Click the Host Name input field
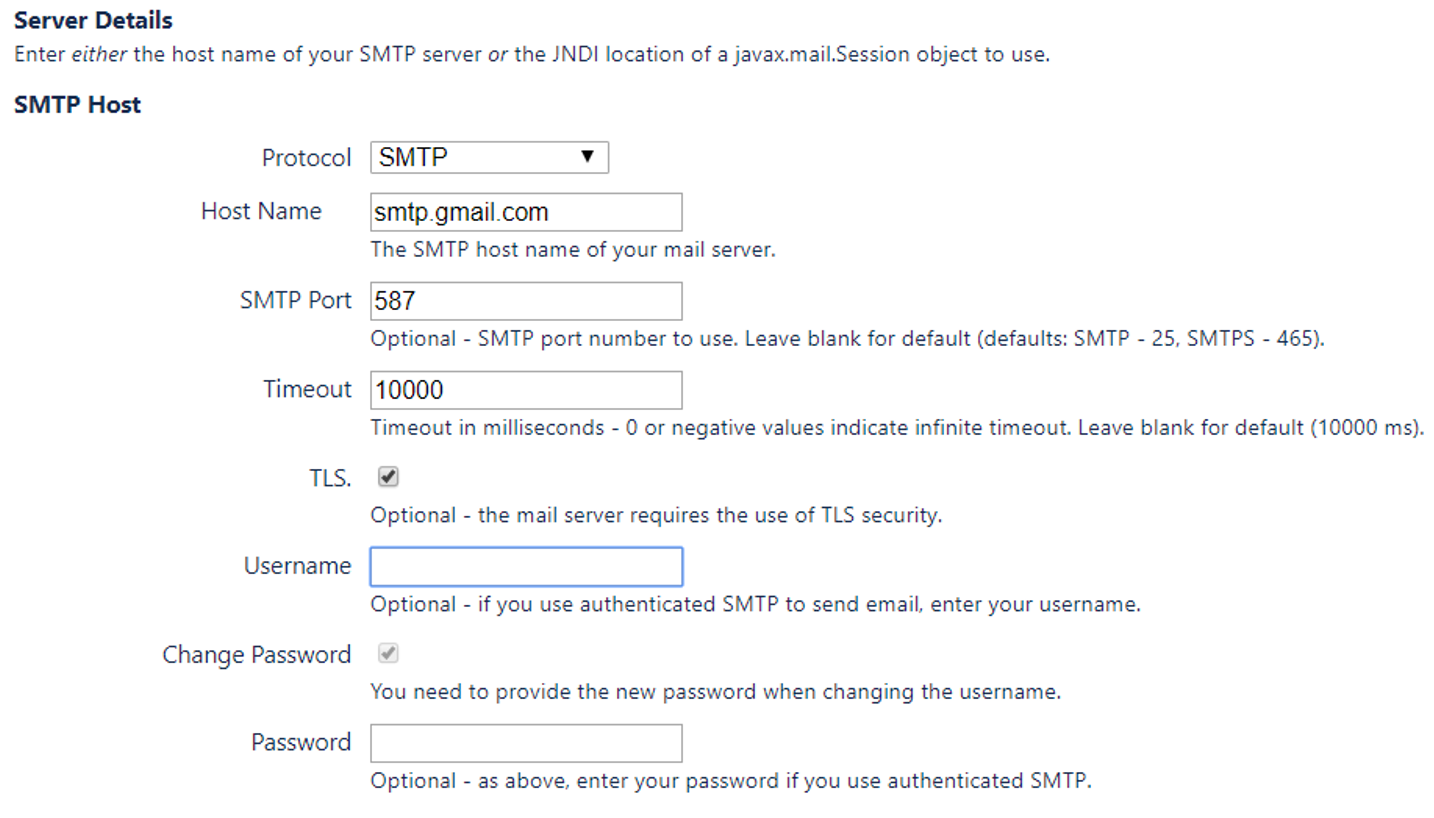Image resolution: width=1434 pixels, height=818 pixels. click(x=525, y=212)
